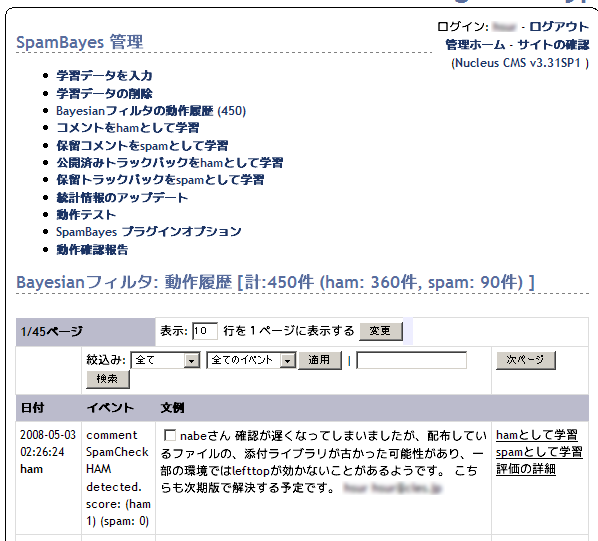The width and height of the screenshot is (598, 541).
Task: Select 保留トラックバックをspamとして学習 link
Action: (160, 180)
